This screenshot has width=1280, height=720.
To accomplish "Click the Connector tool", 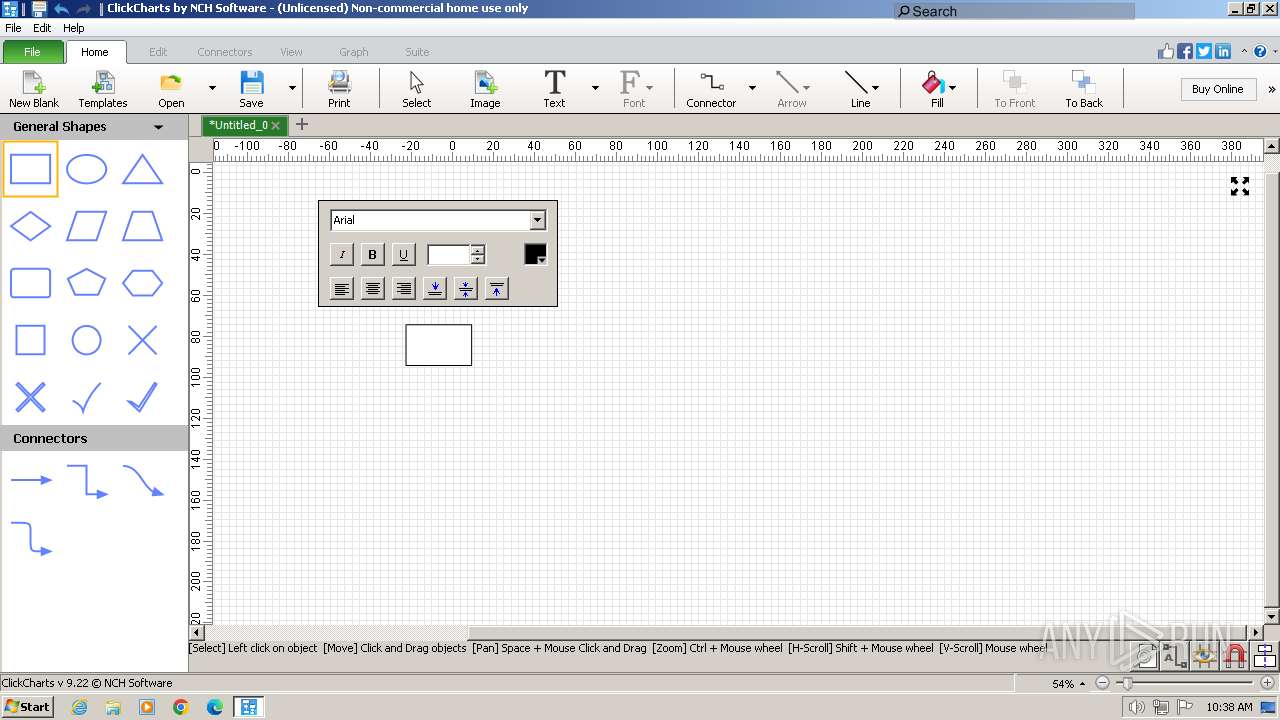I will tap(711, 89).
